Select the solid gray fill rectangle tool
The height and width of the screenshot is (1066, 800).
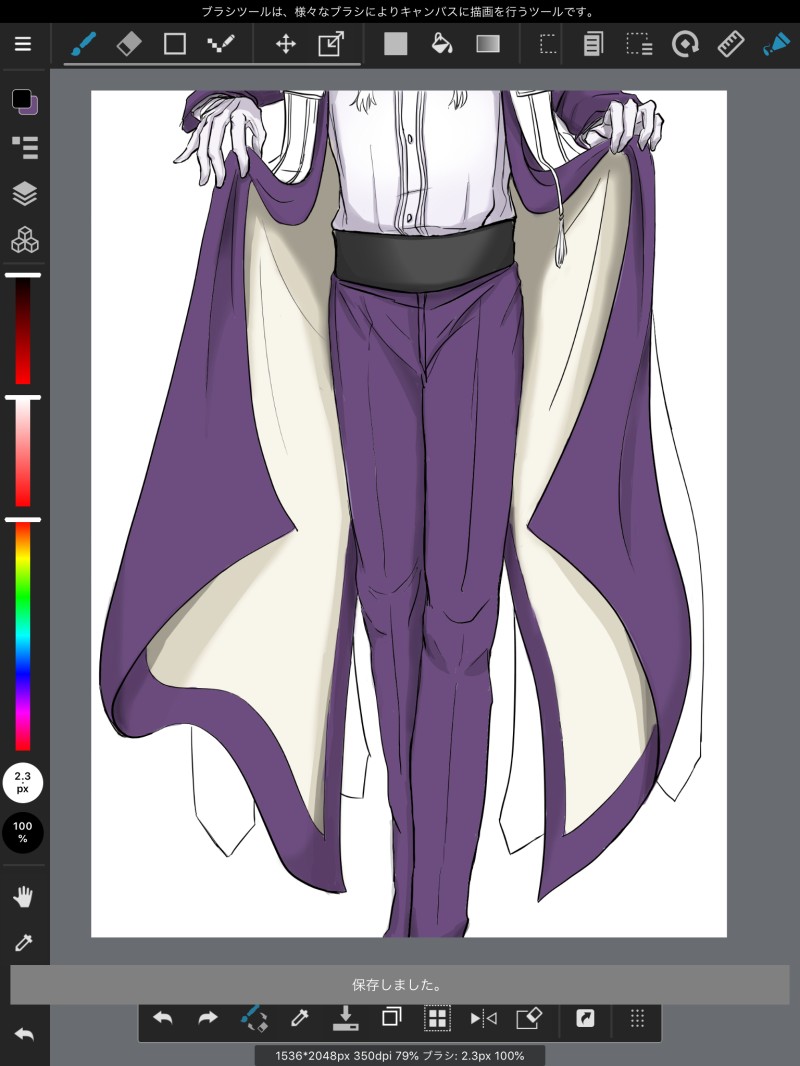(396, 44)
